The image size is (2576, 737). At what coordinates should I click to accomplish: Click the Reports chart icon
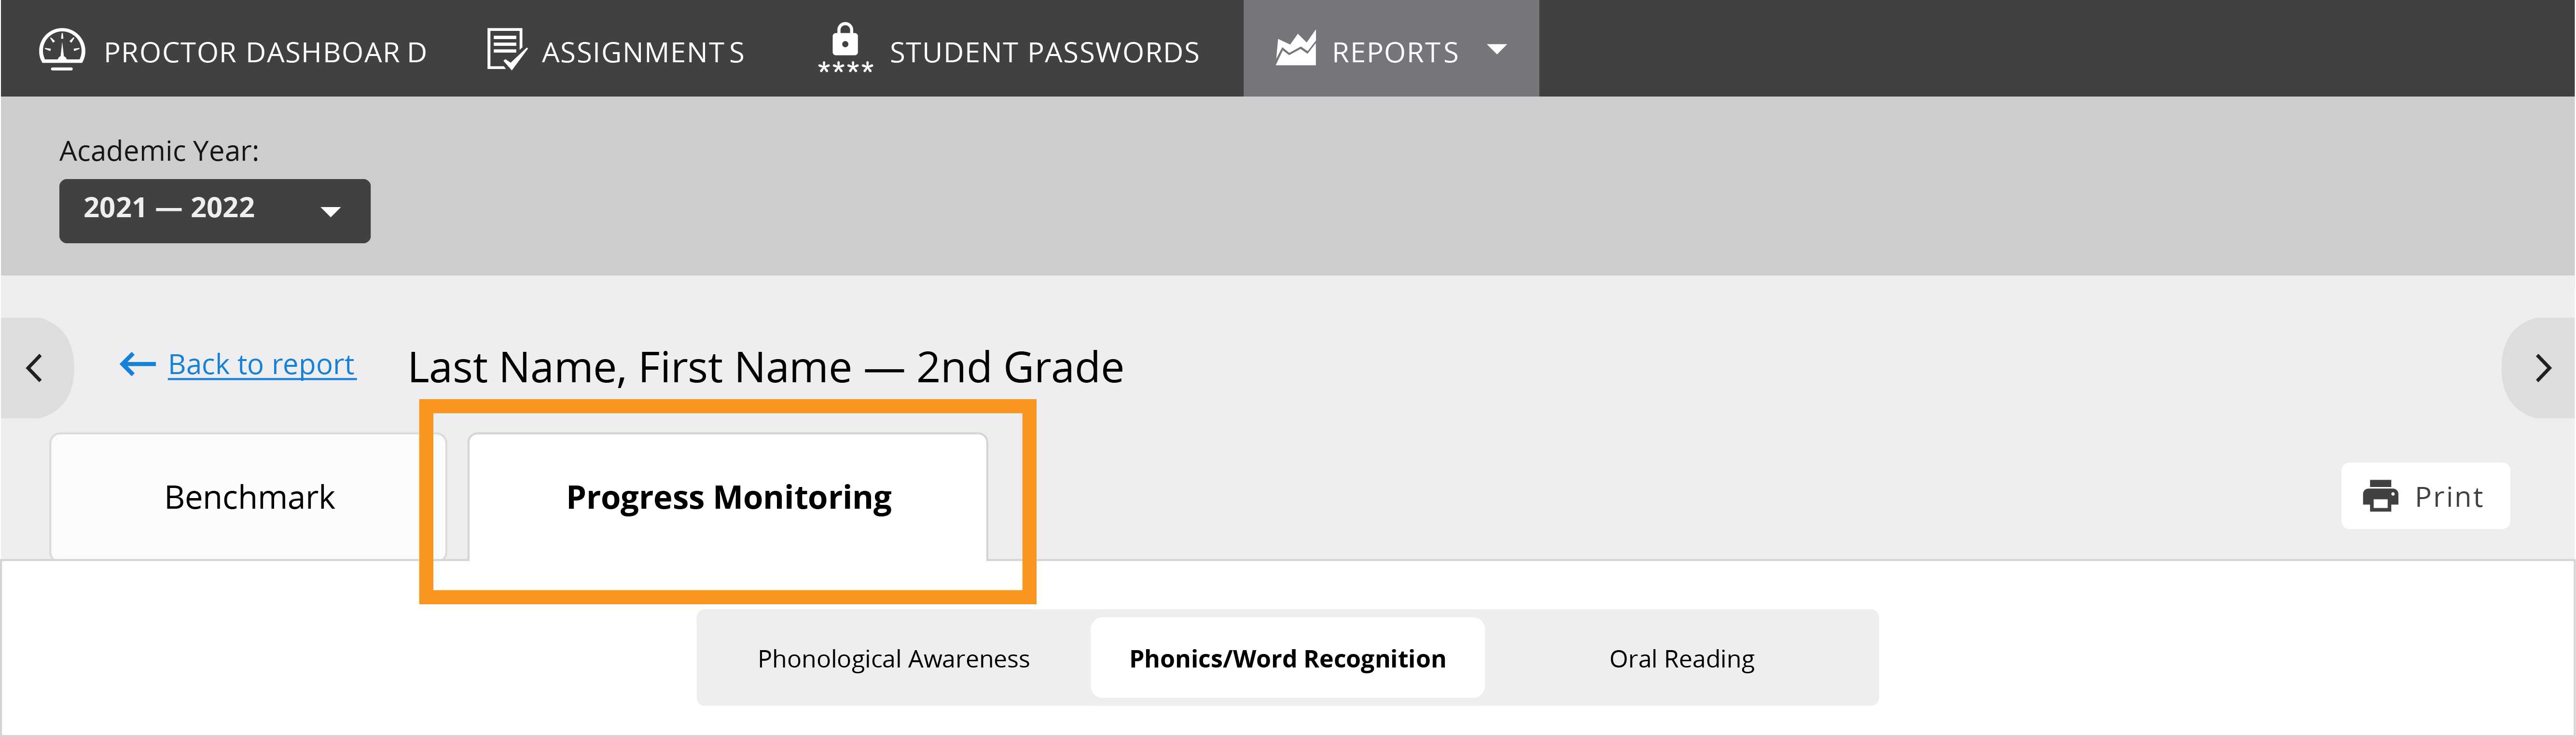pos(1296,49)
